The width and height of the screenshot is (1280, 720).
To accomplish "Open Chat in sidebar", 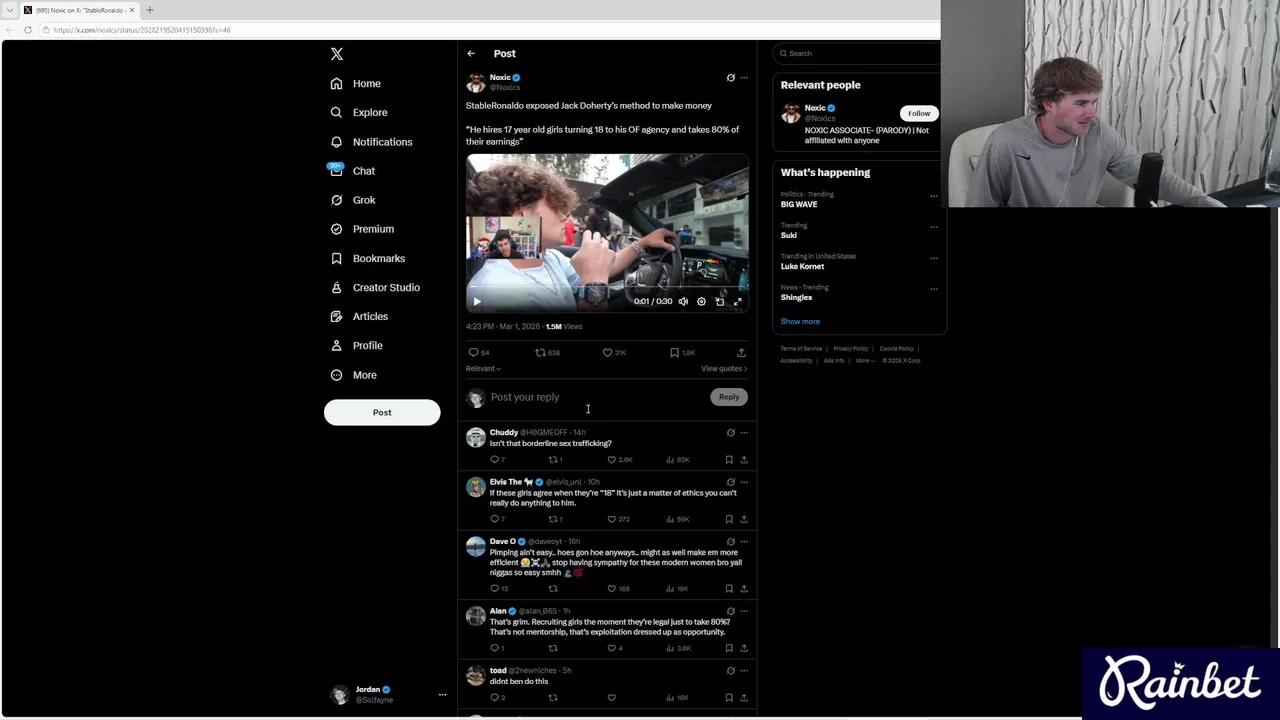I will (353, 171).
